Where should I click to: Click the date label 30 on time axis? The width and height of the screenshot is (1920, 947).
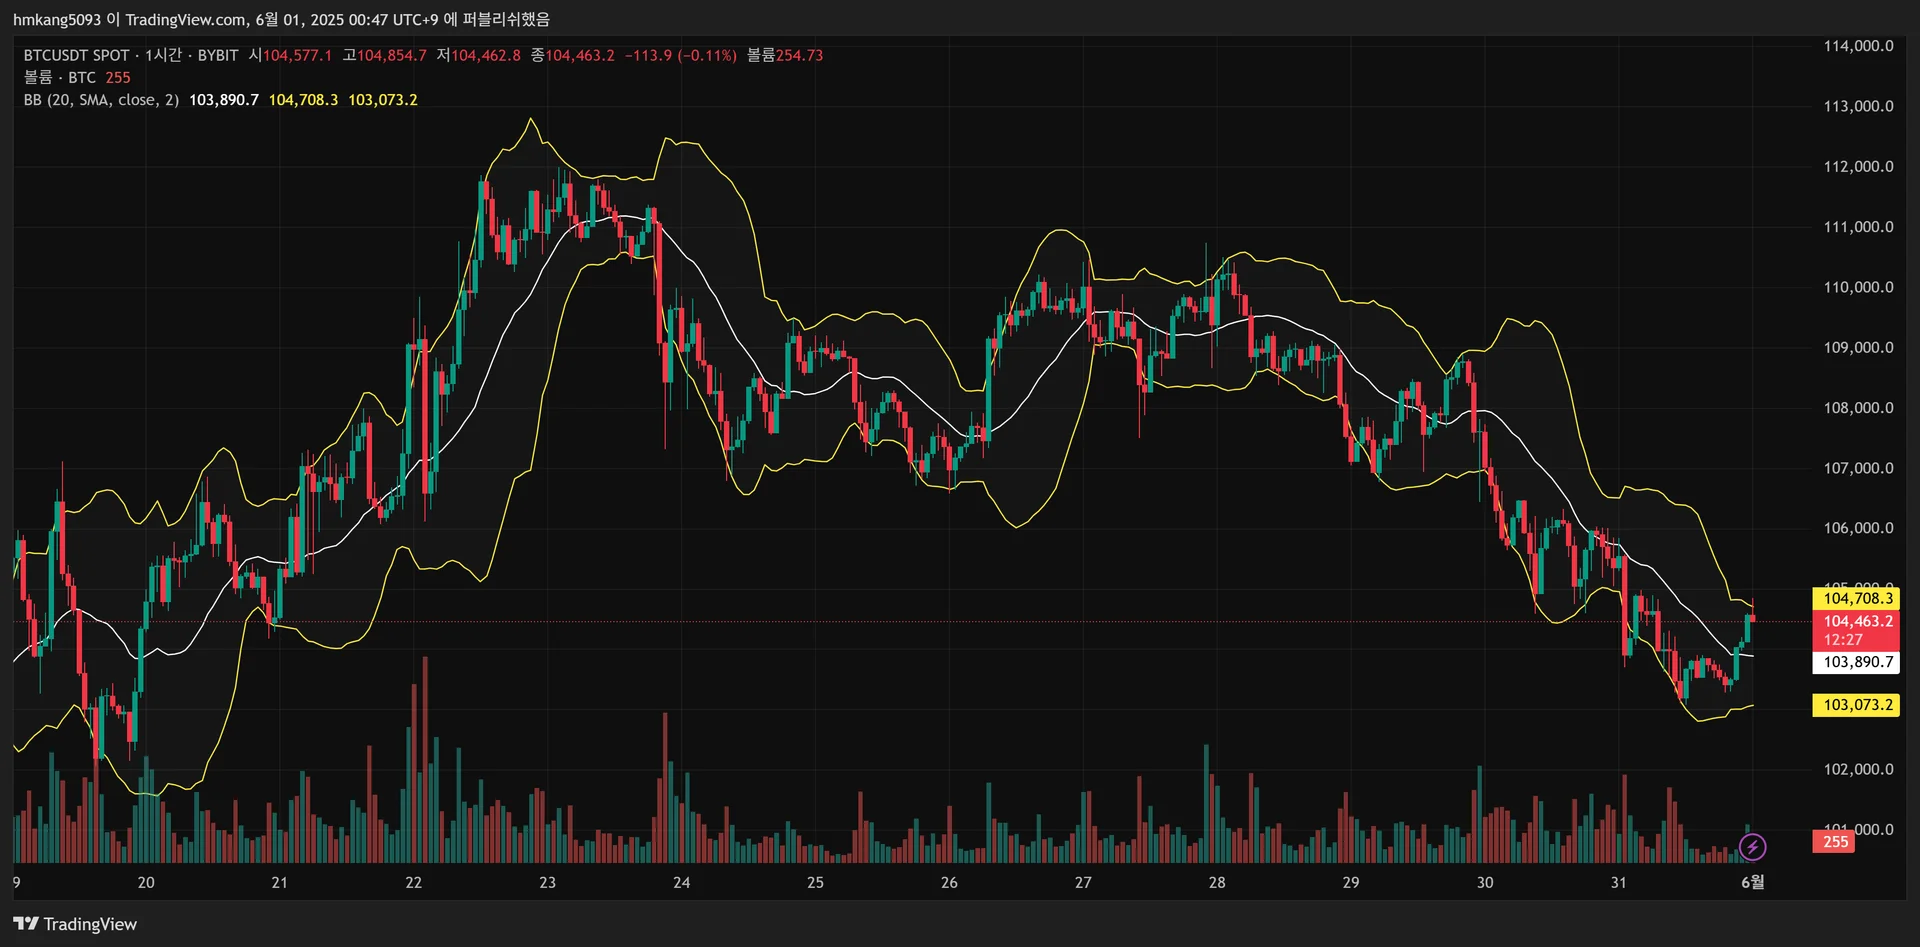[x=1485, y=882]
